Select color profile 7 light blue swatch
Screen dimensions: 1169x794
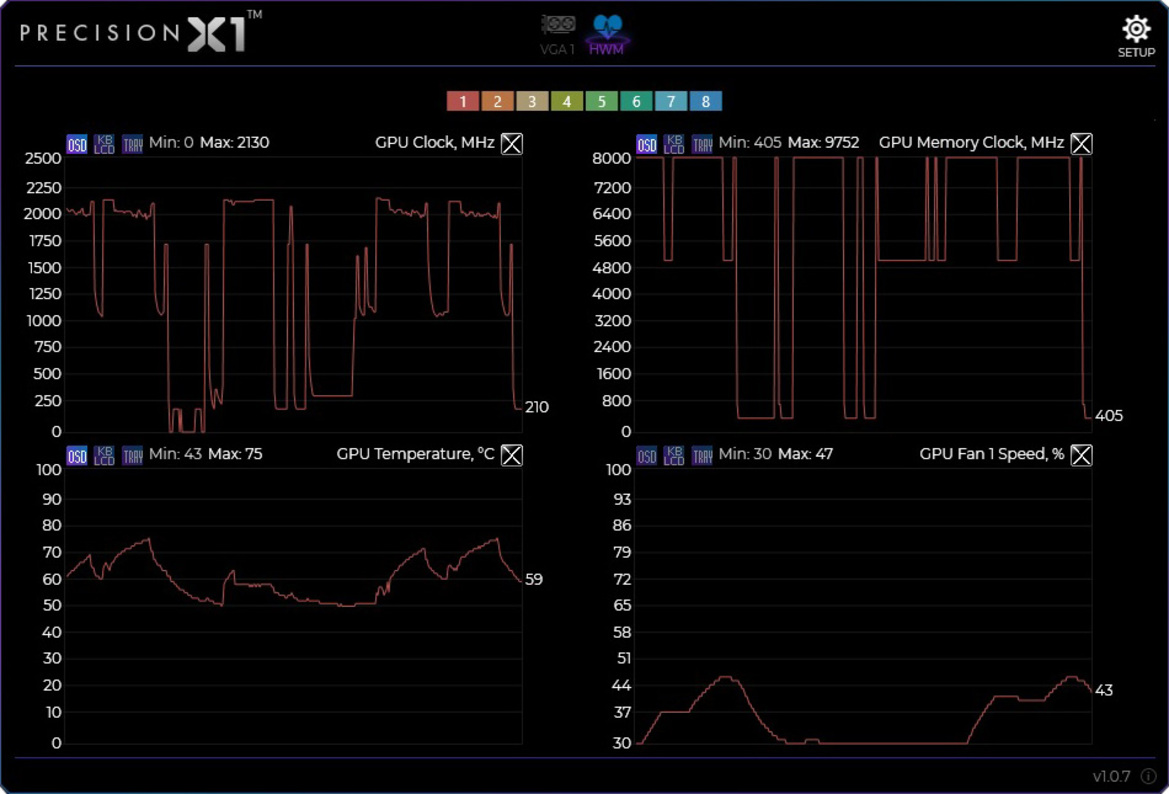click(x=671, y=101)
